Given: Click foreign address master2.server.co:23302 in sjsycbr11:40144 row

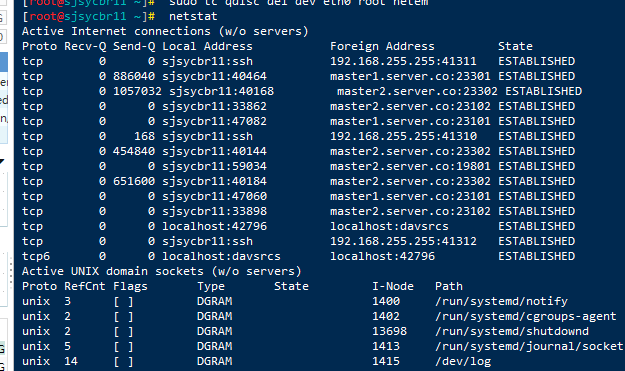Looking at the screenshot, I should (410, 151).
